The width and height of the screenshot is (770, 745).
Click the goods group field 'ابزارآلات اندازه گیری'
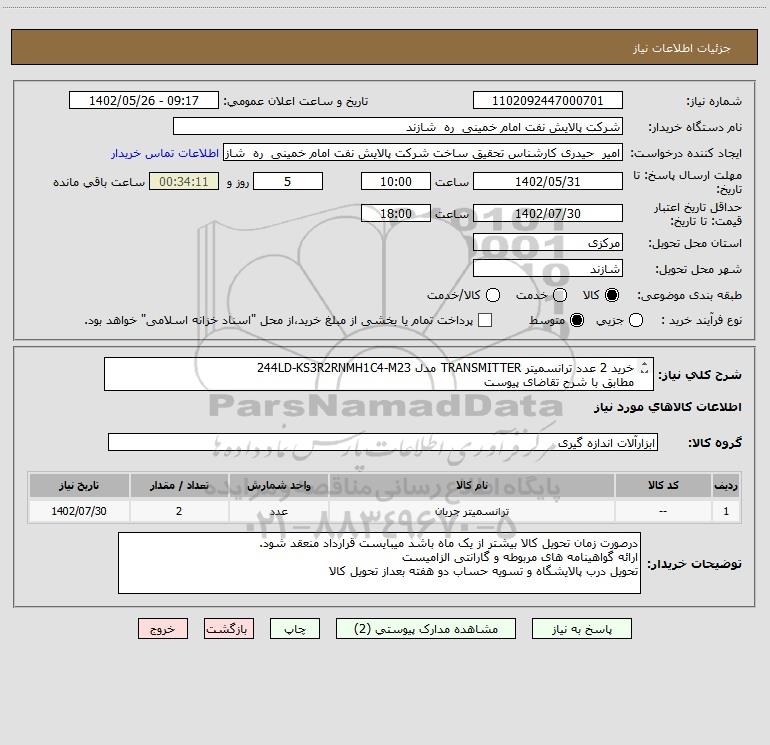383,442
